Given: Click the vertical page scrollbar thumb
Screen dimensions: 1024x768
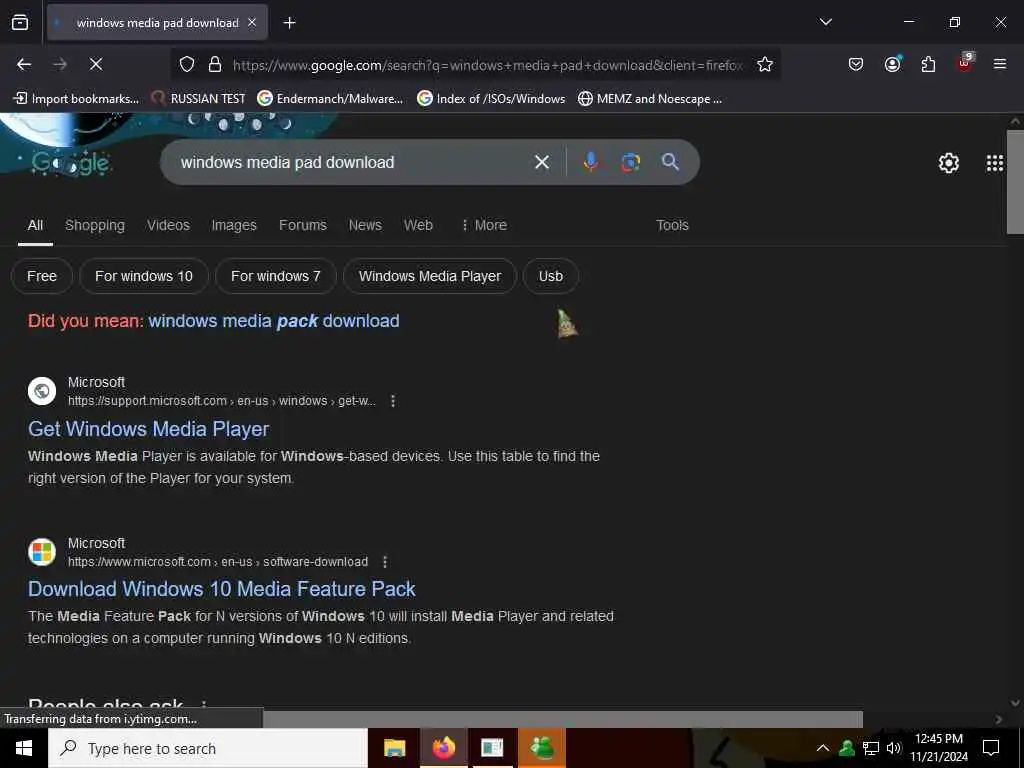Looking at the screenshot, I should tap(1015, 182).
